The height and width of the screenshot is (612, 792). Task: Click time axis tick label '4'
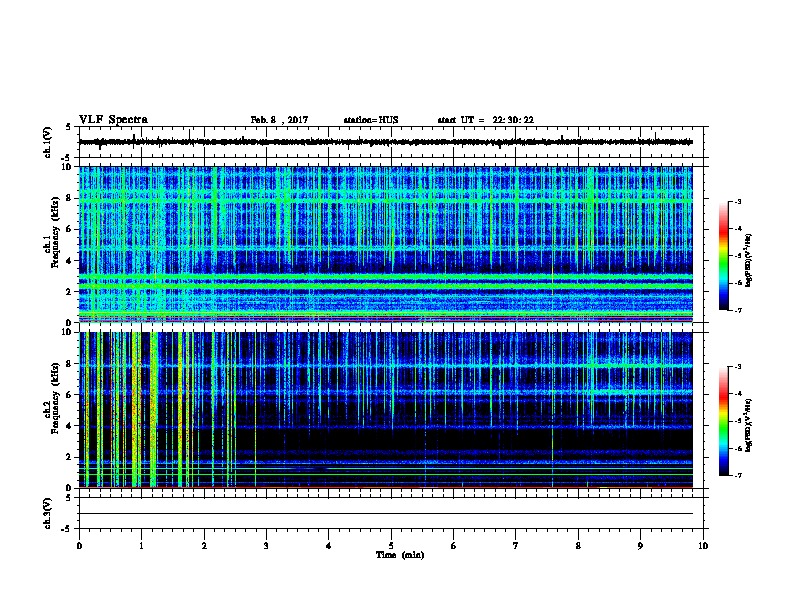click(329, 546)
